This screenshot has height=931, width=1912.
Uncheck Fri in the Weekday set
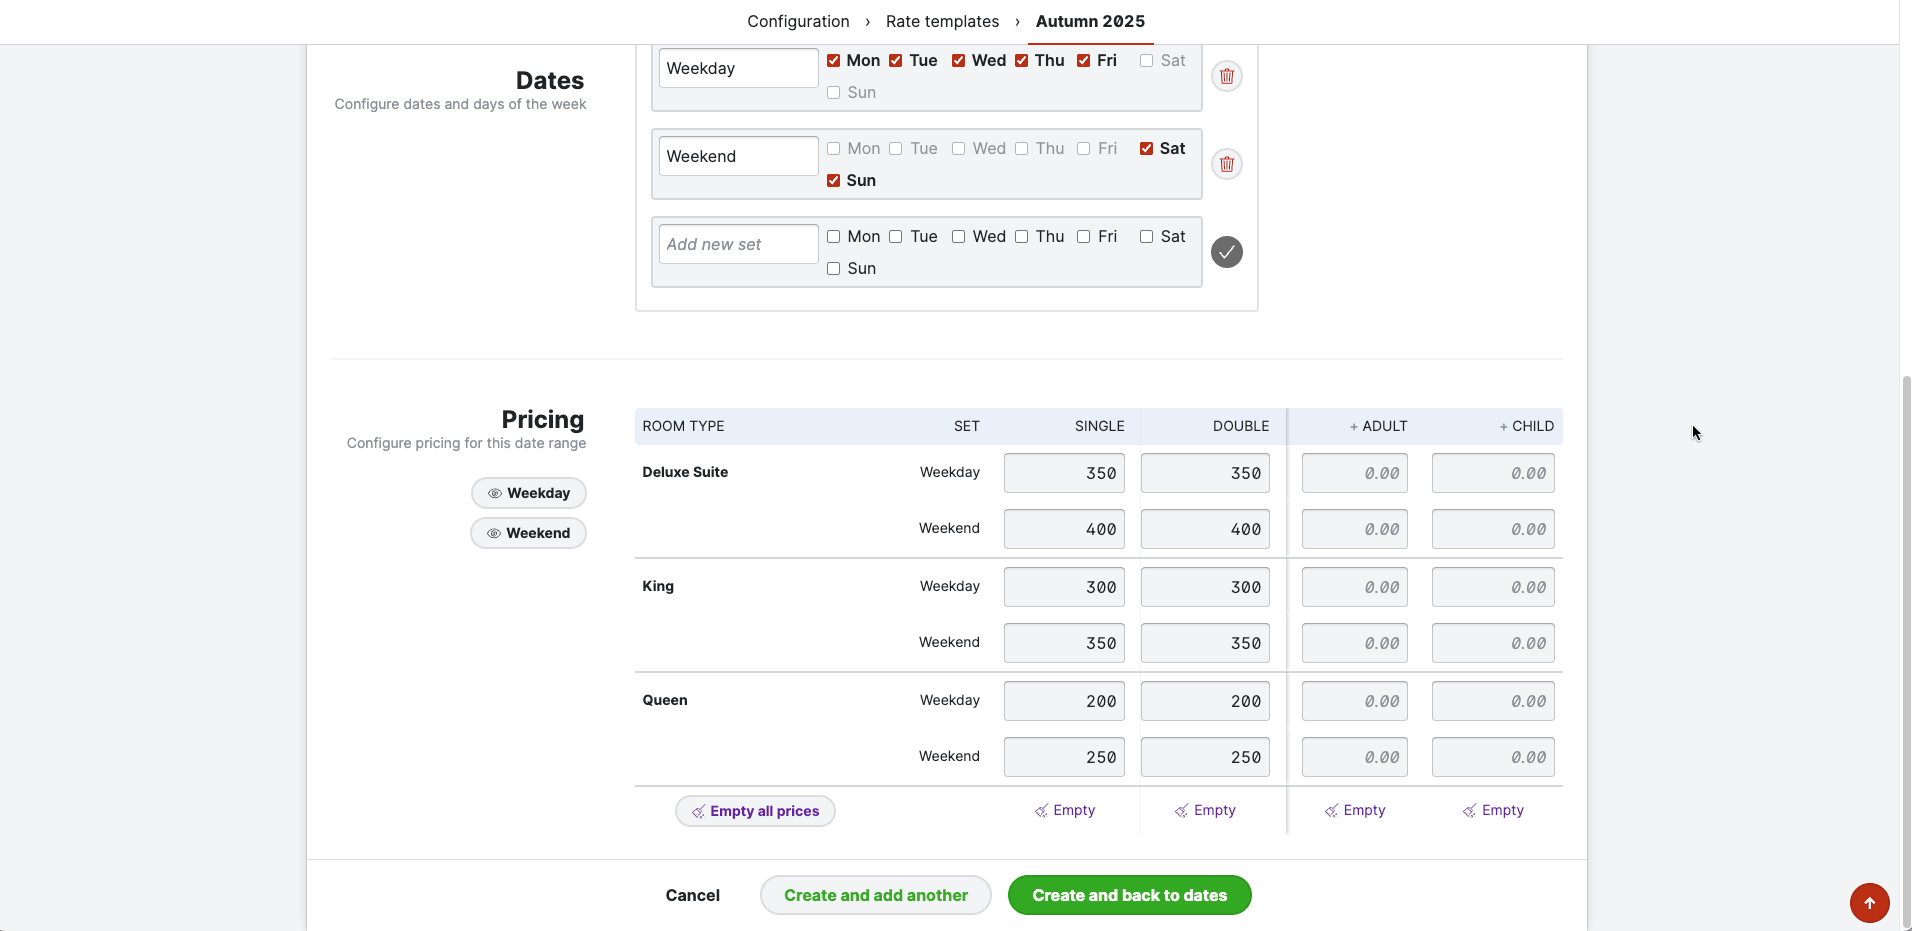(x=1084, y=61)
